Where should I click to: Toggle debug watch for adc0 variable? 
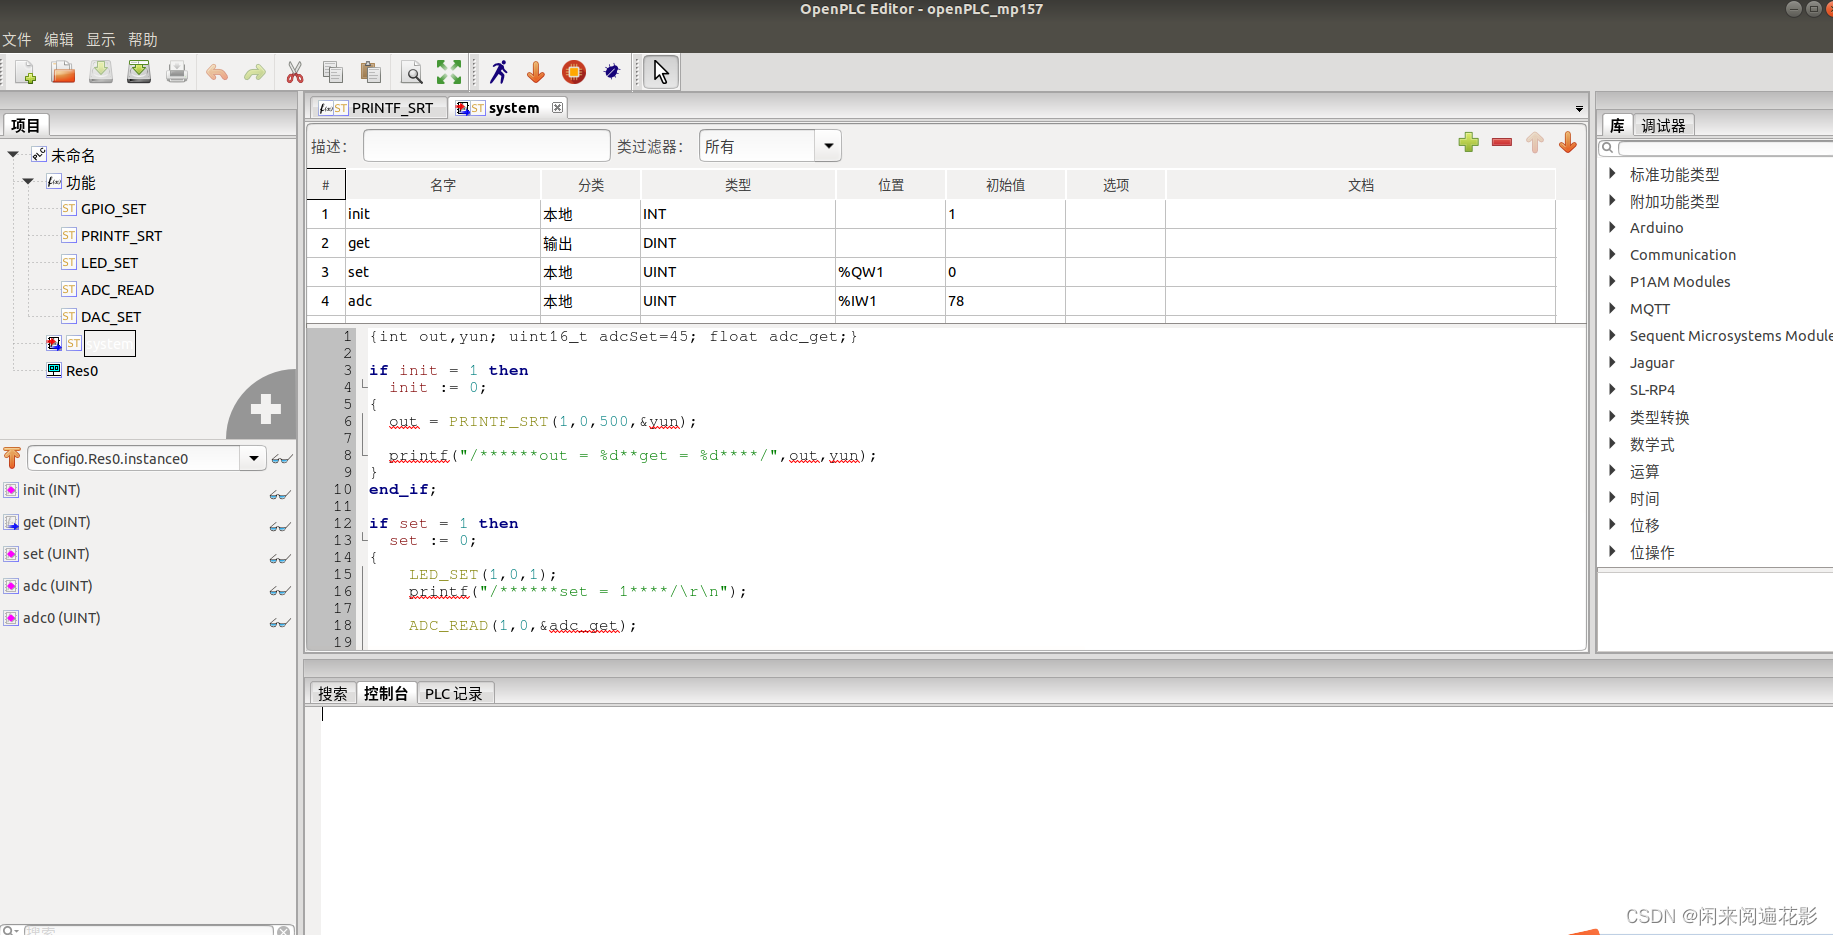click(278, 622)
